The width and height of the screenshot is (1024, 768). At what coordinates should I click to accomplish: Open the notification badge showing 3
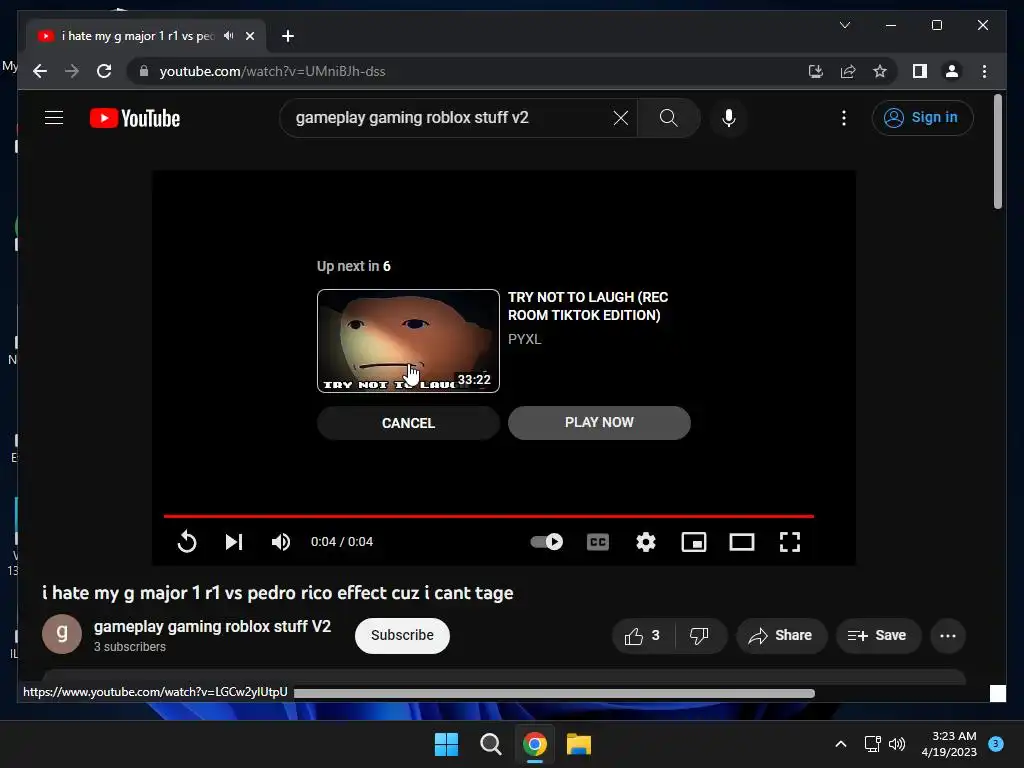pyautogui.click(x=996, y=743)
